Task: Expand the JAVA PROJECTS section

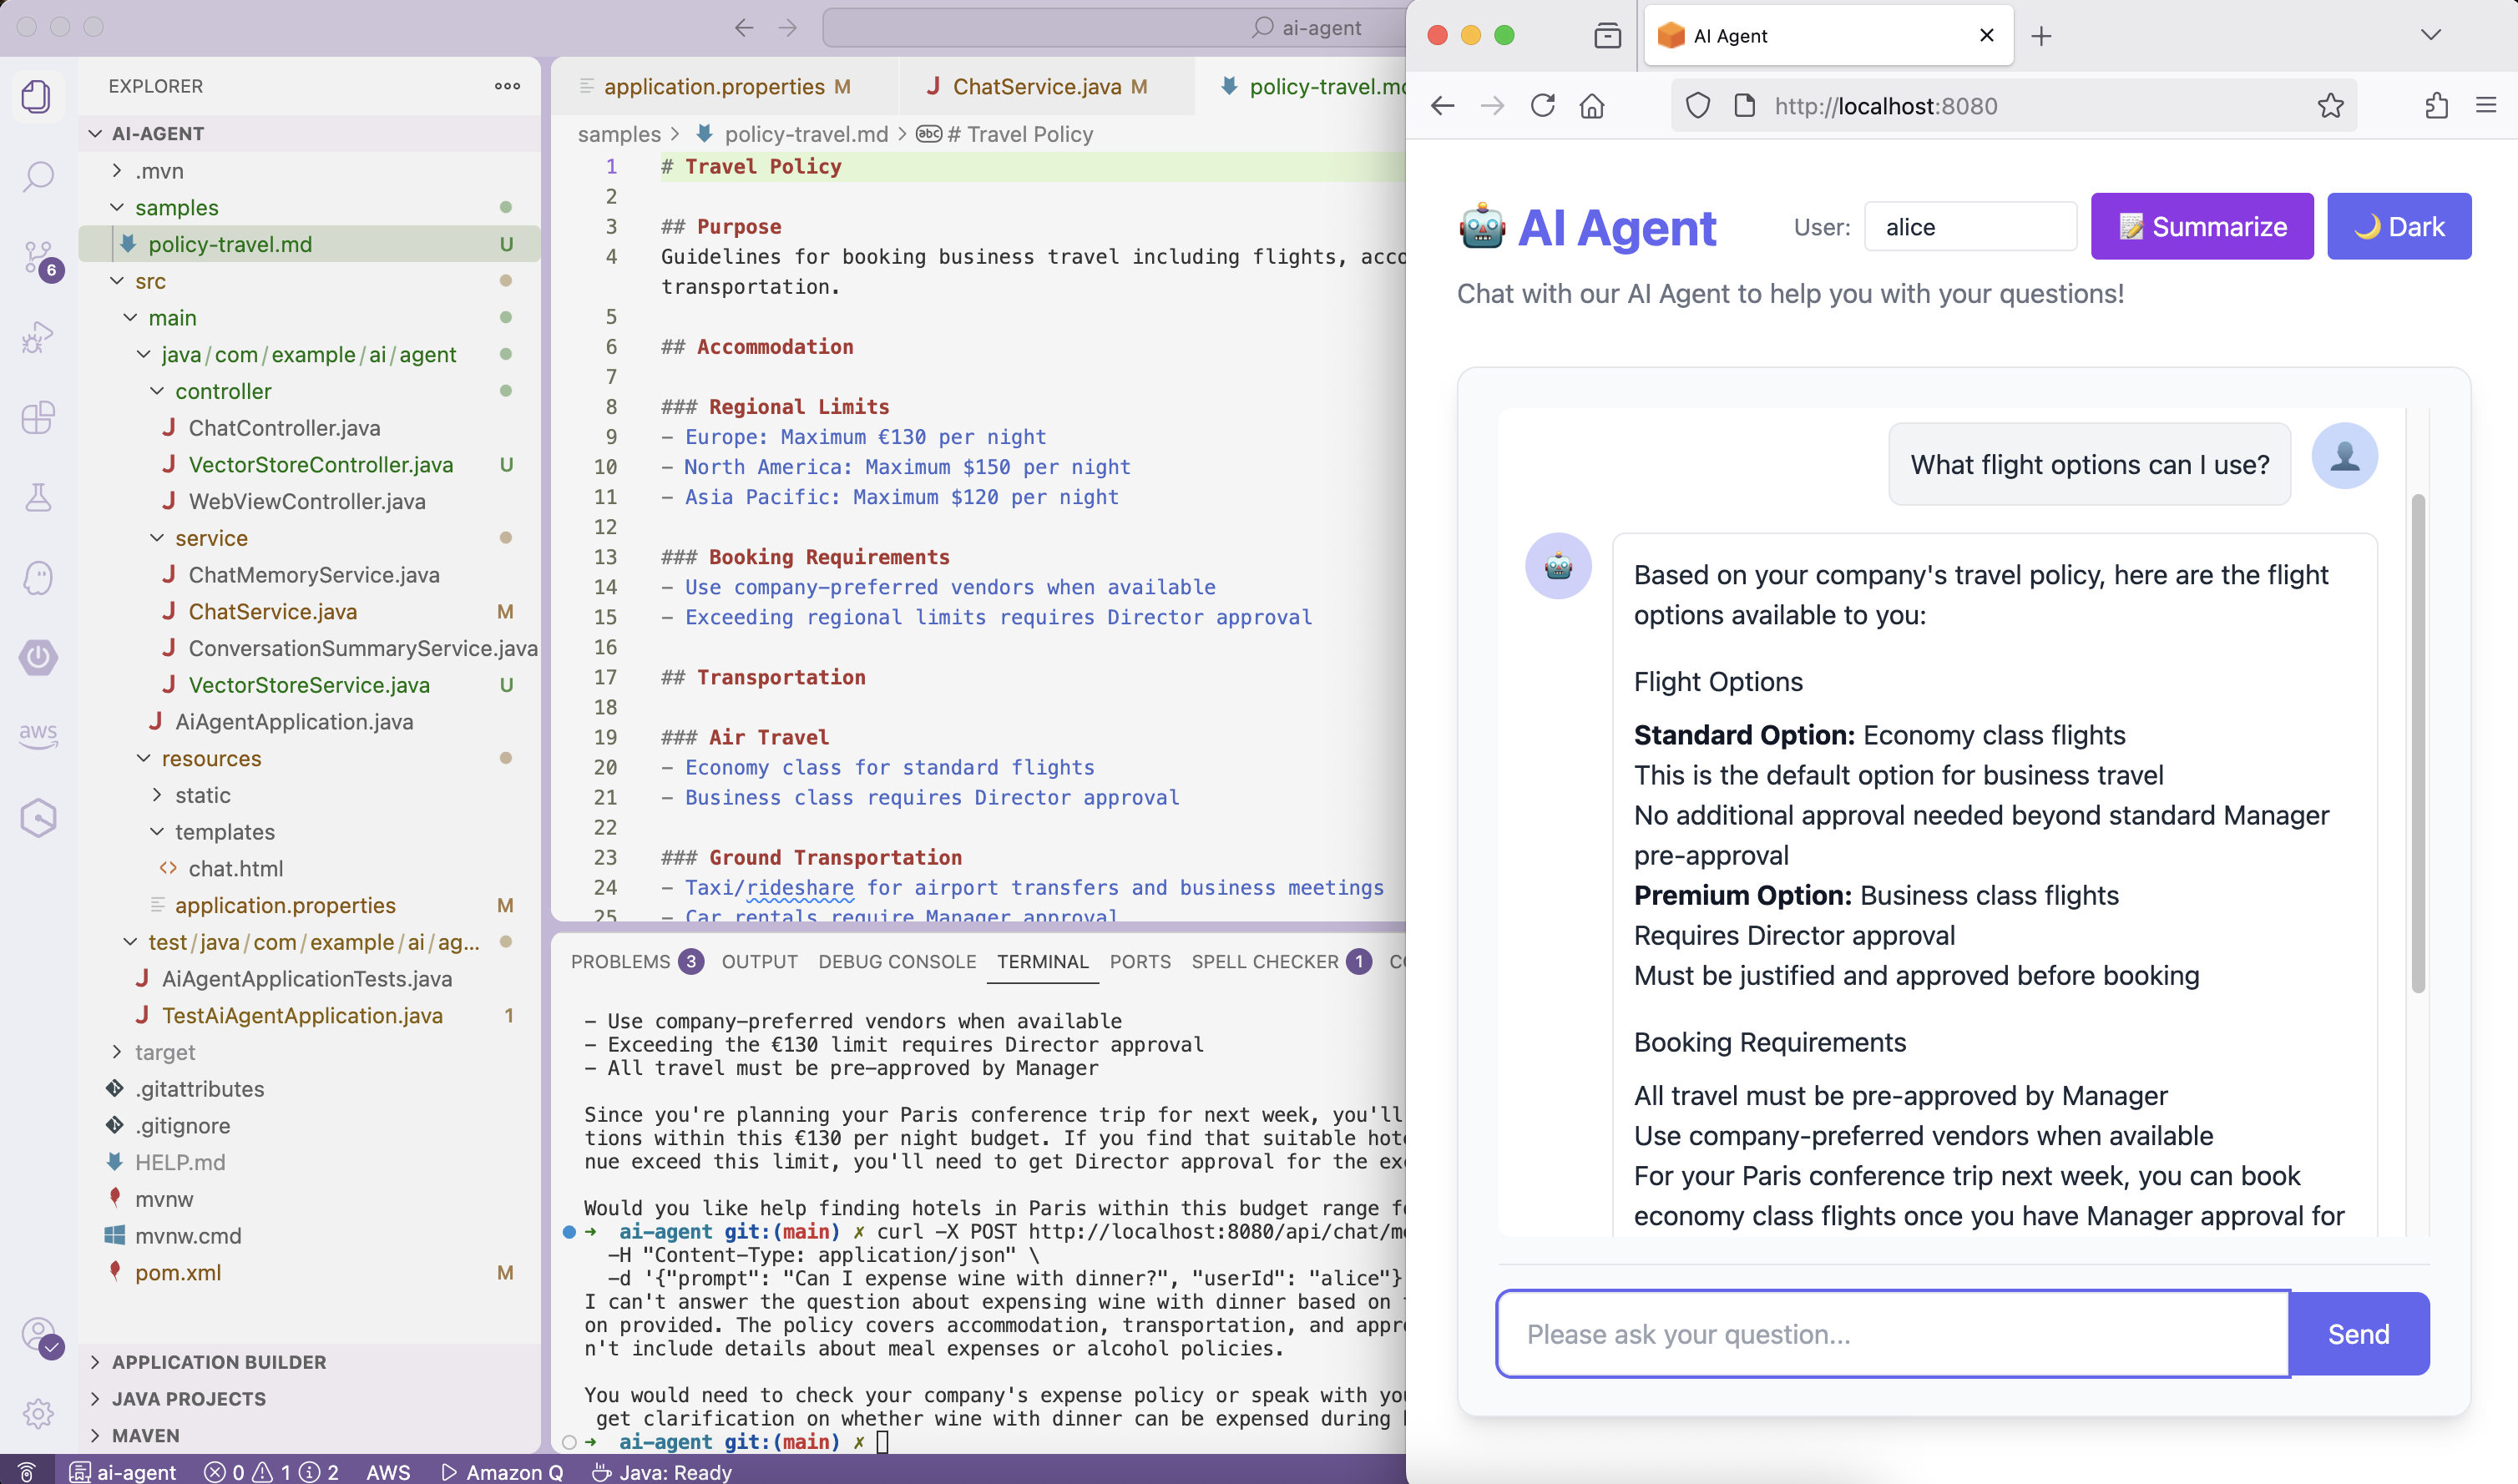Action: pos(188,1398)
